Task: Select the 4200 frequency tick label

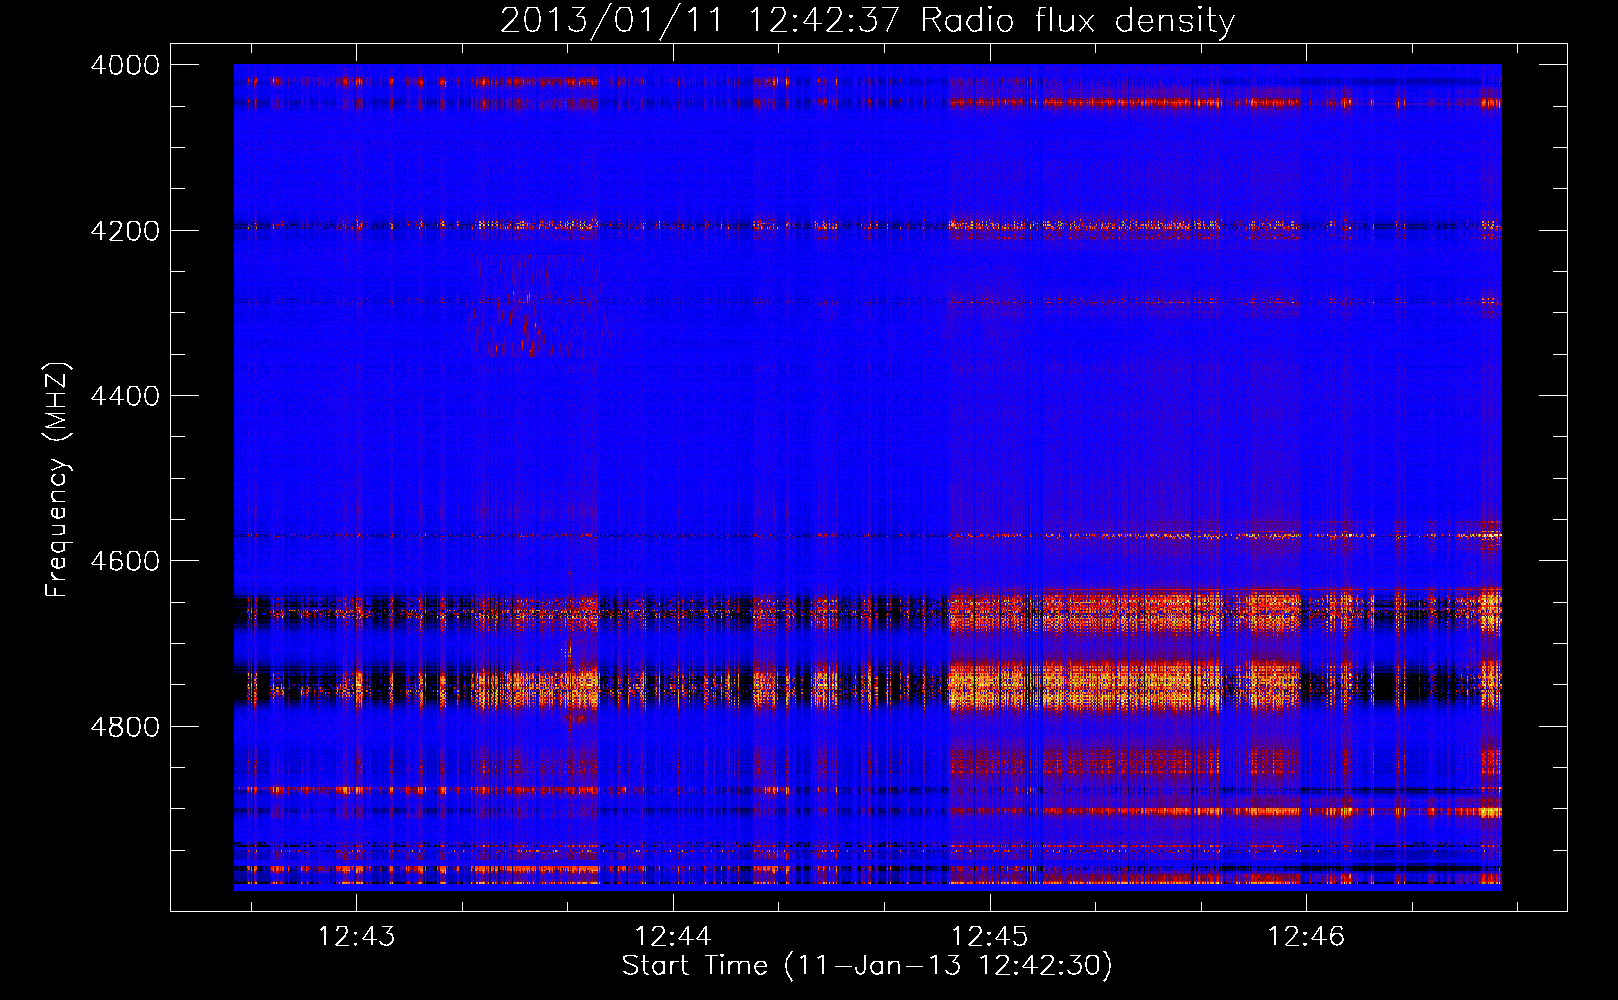Action: click(x=125, y=231)
